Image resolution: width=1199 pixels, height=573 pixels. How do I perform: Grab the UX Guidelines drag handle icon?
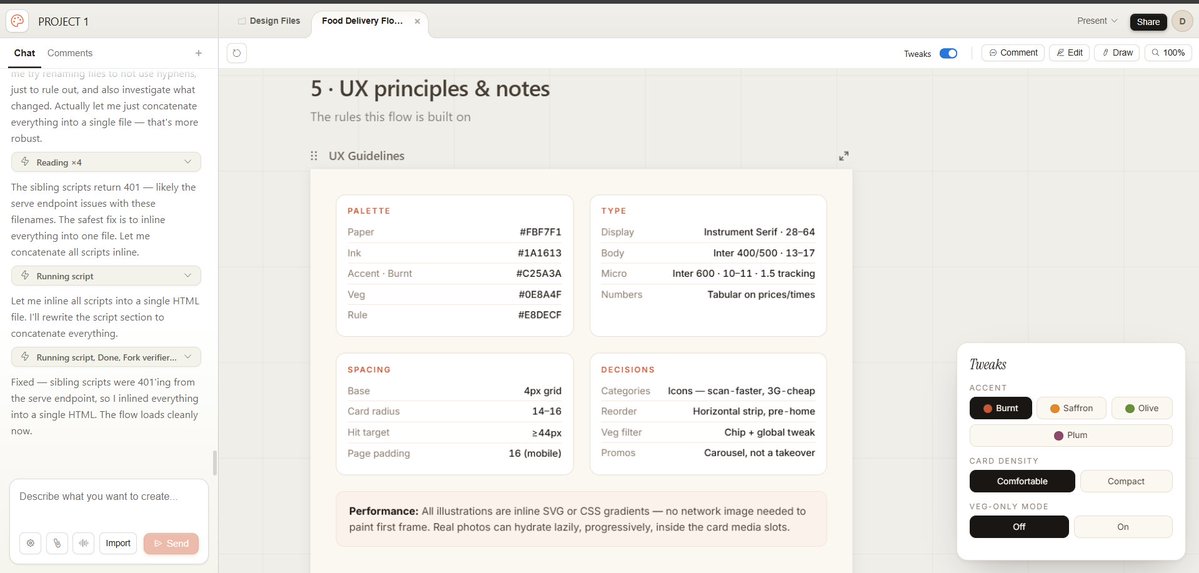tap(314, 156)
